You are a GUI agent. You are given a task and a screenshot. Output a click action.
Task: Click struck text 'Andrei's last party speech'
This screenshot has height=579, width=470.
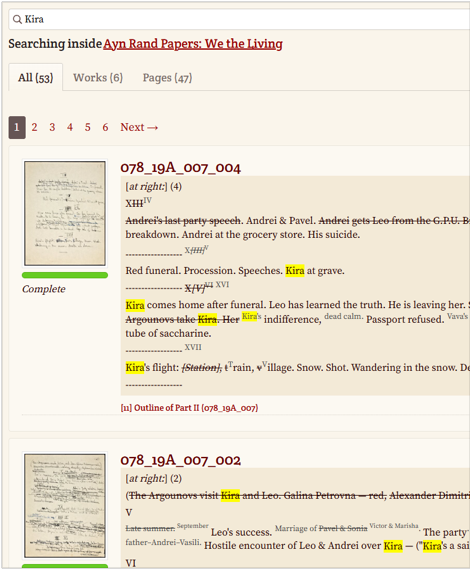pyautogui.click(x=183, y=221)
